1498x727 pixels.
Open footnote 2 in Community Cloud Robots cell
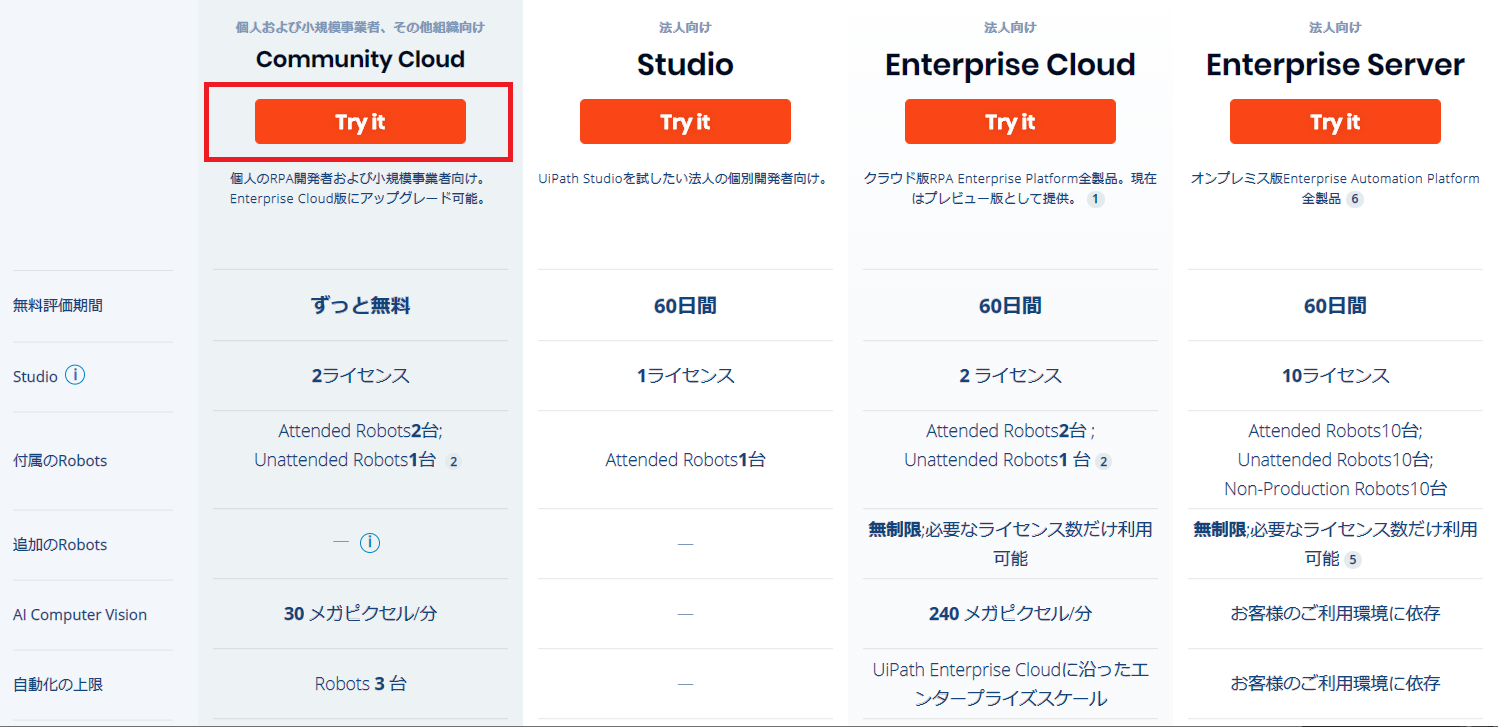click(x=453, y=462)
